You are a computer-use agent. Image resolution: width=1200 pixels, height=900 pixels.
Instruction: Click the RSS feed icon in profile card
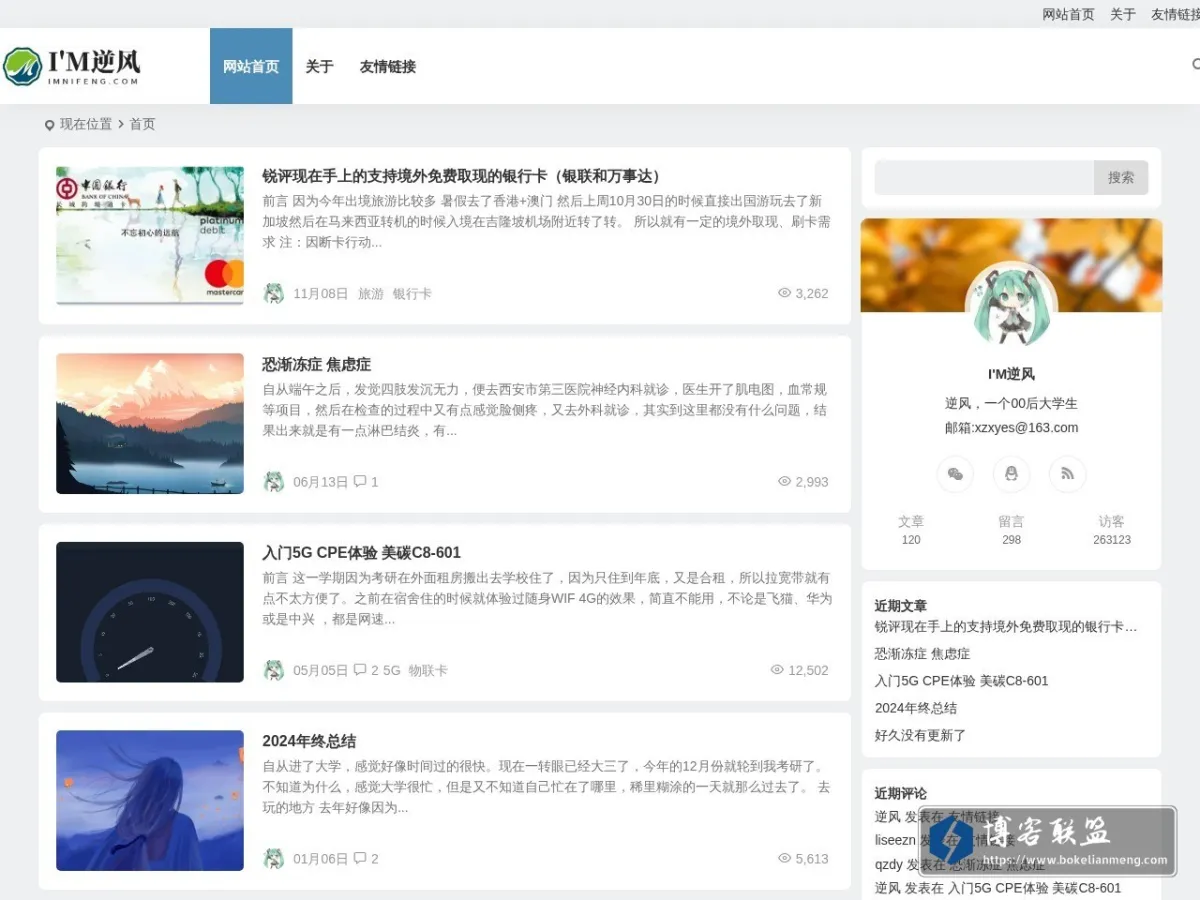[1067, 474]
